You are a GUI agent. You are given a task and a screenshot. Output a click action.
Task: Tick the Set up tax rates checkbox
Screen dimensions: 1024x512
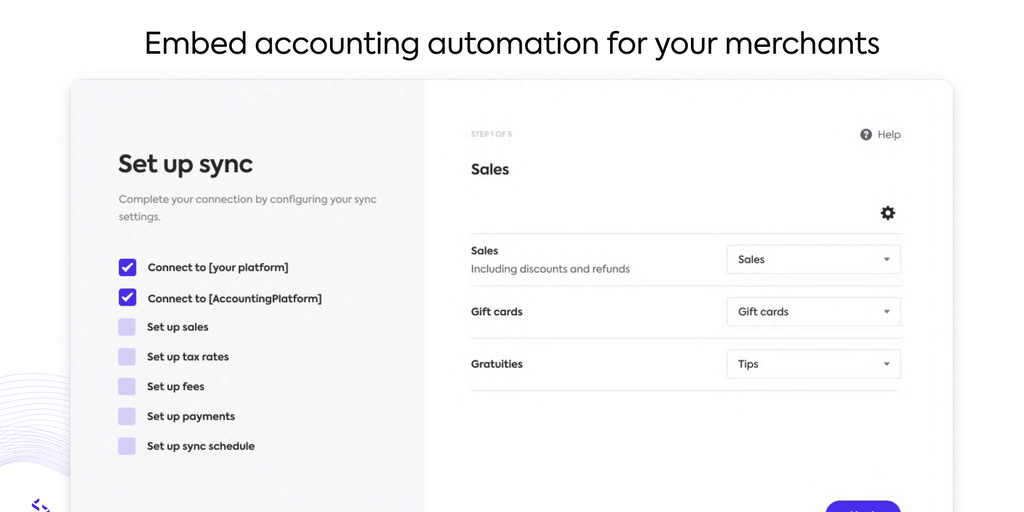pos(127,357)
